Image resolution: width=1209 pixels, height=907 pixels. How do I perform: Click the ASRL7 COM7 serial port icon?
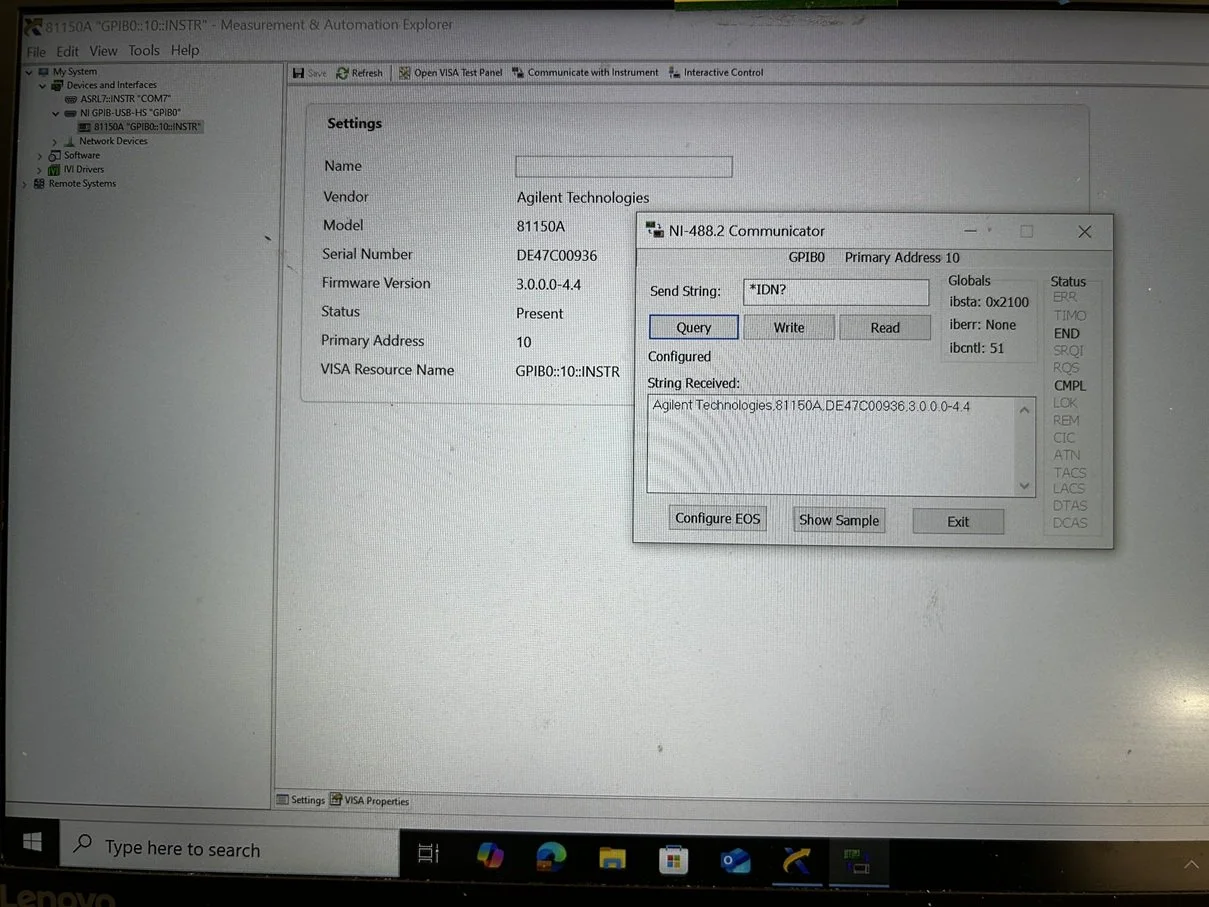click(71, 99)
